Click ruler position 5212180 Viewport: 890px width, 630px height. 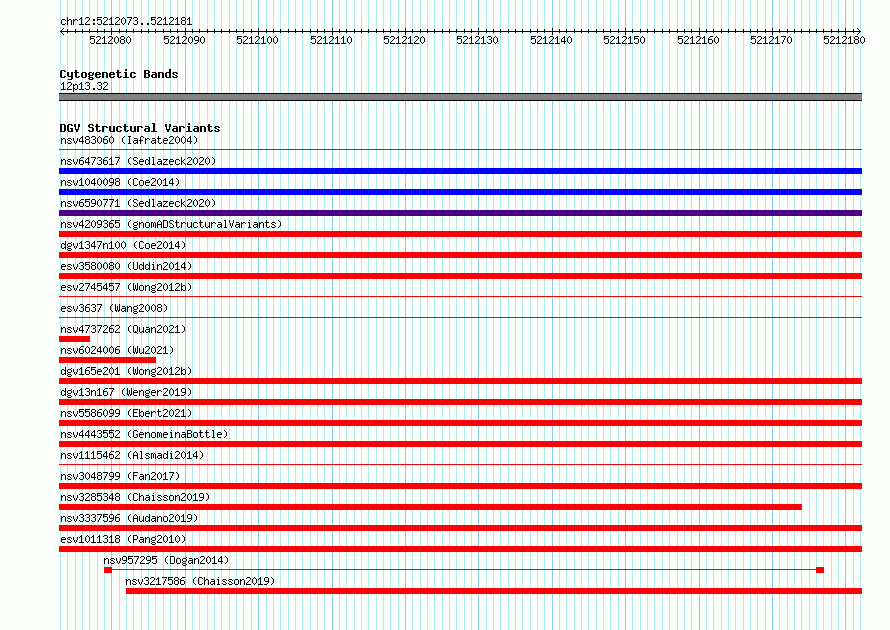(845, 40)
